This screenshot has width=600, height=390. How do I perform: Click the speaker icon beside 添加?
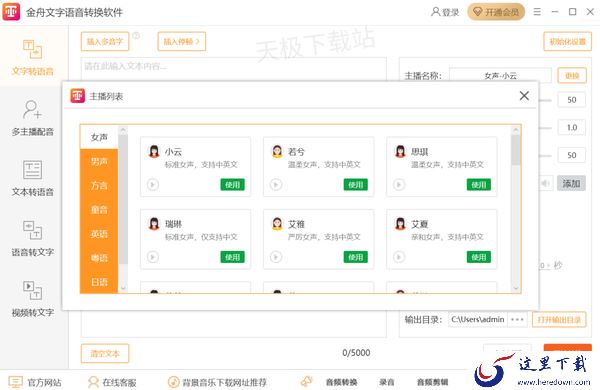click(545, 184)
